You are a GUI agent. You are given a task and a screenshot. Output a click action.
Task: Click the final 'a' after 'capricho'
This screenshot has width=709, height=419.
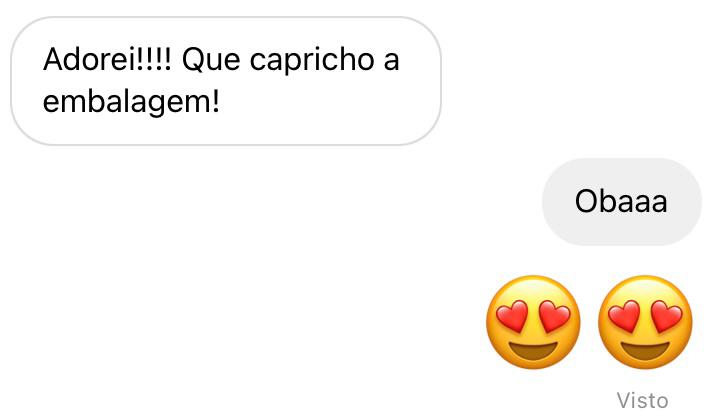(x=391, y=62)
